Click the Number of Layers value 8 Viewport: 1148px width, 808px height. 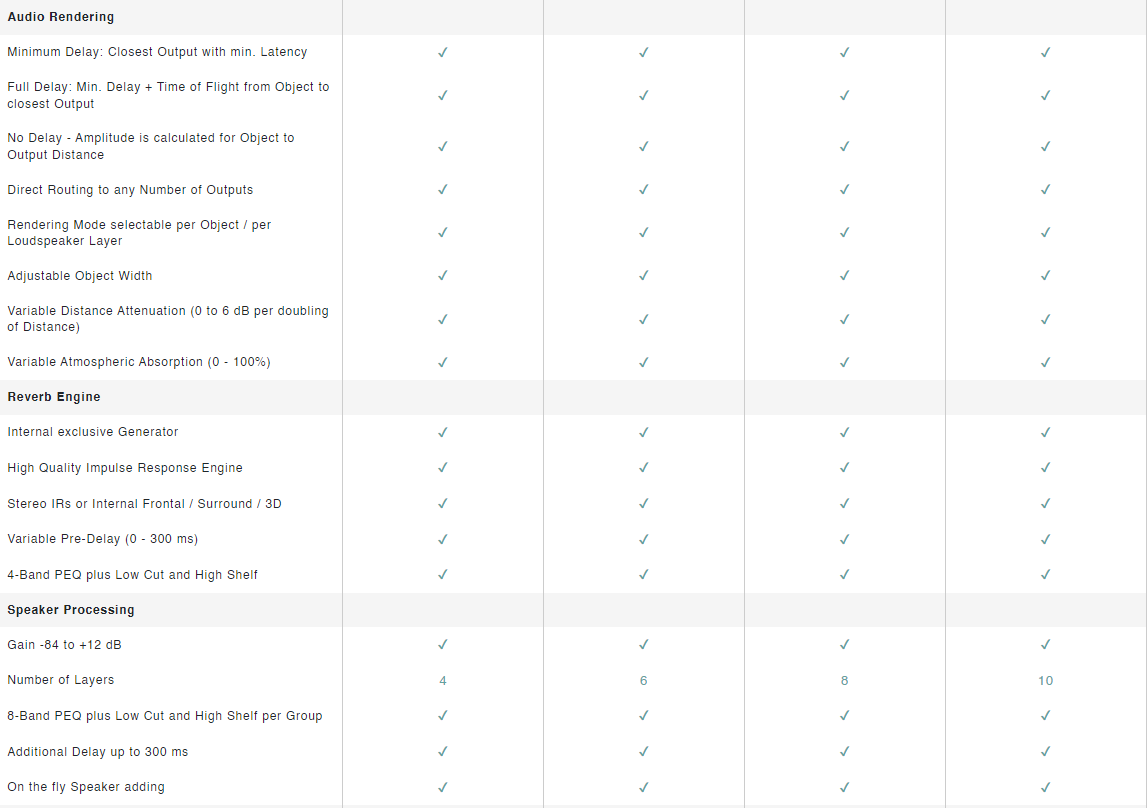tap(845, 681)
